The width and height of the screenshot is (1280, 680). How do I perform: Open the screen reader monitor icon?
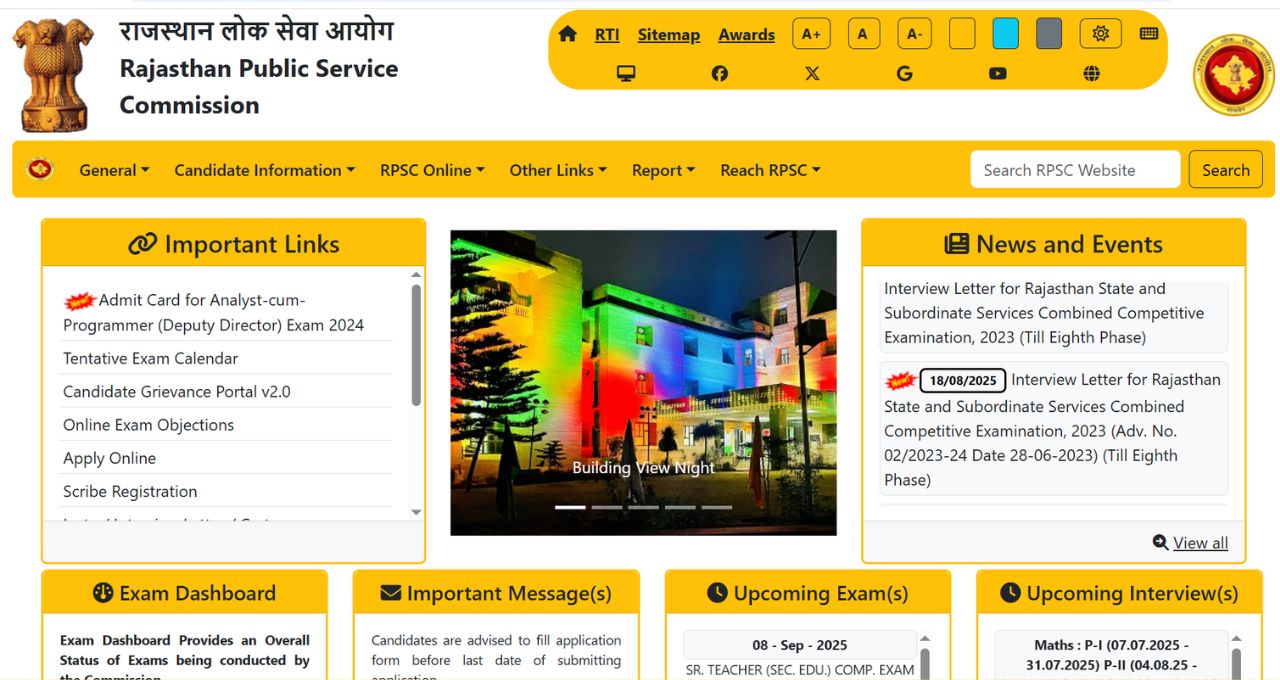click(x=626, y=73)
